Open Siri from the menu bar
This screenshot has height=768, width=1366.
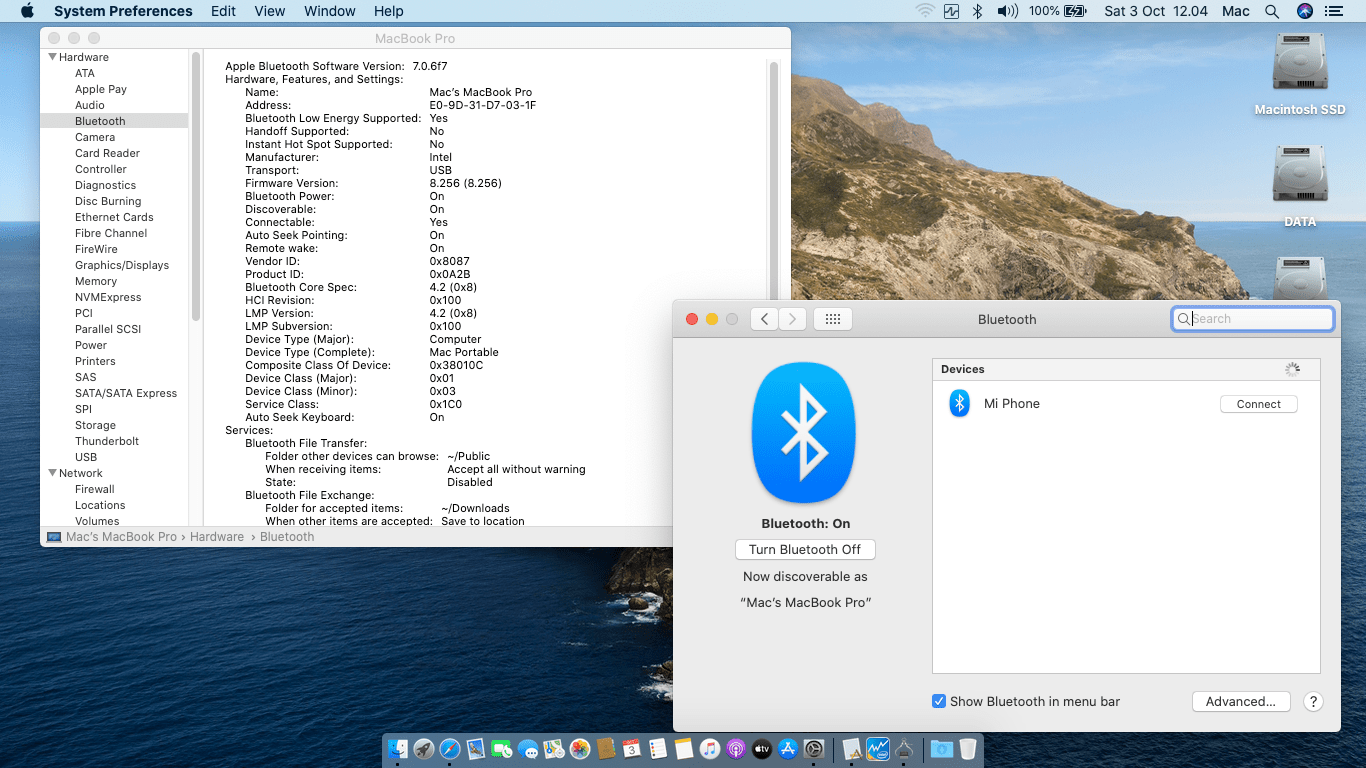[x=1304, y=11]
